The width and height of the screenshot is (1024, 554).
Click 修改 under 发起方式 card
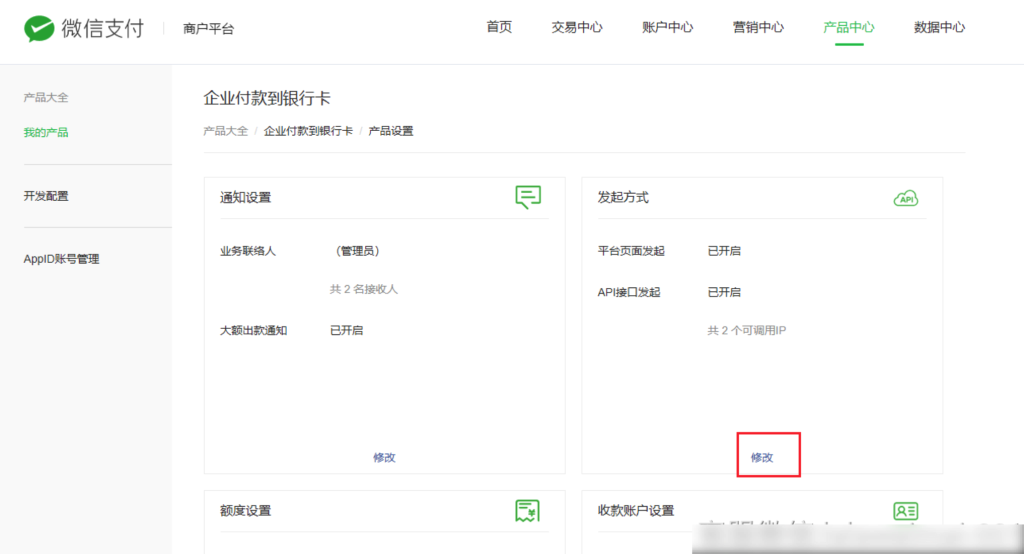762,457
